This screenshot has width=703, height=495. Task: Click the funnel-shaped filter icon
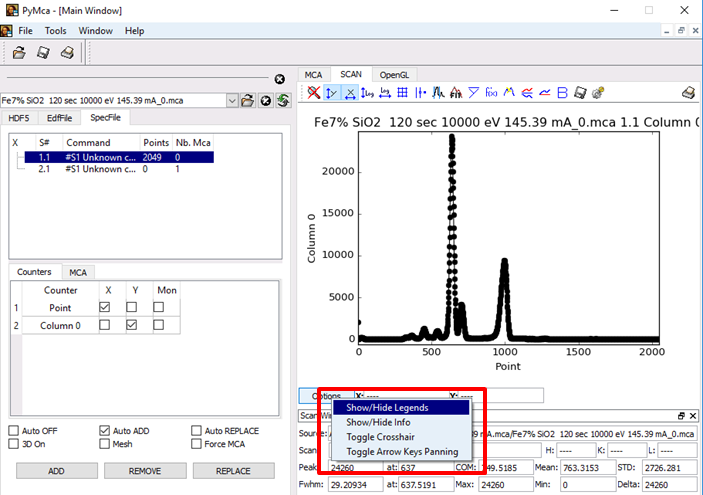pos(473,93)
